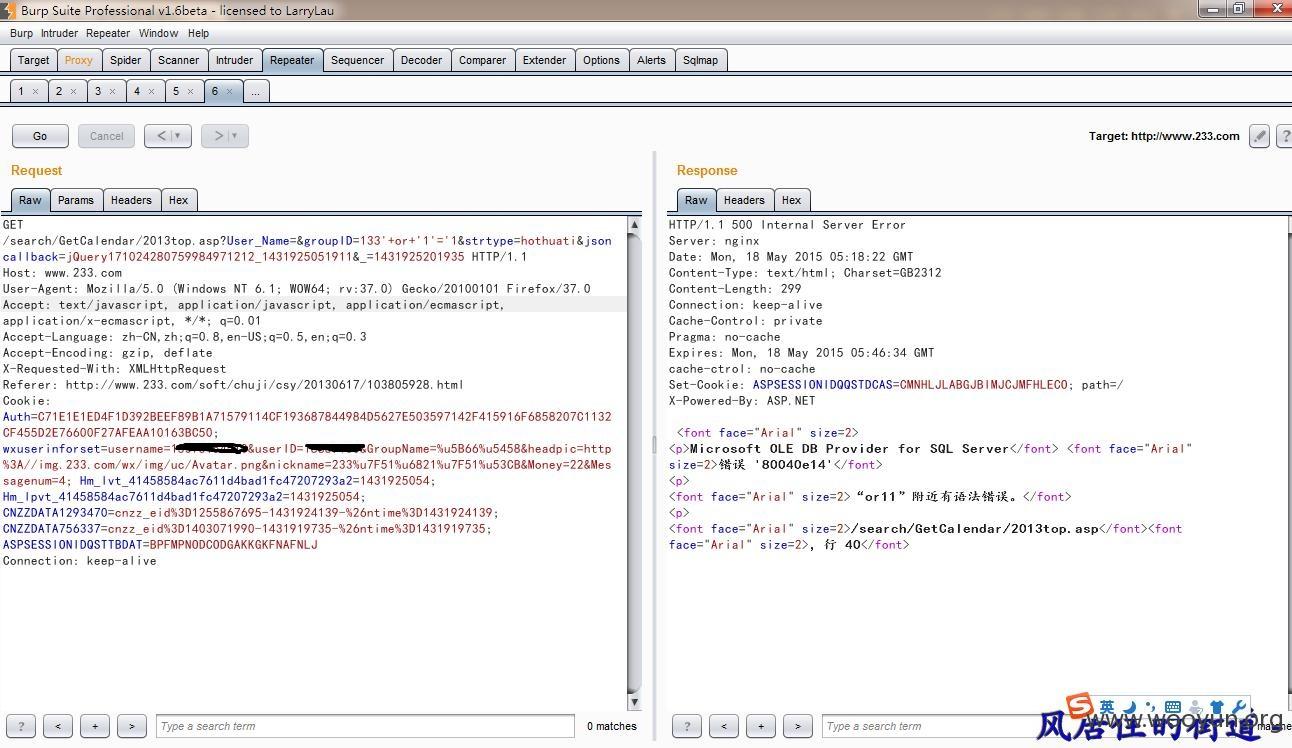Viewport: 1292px width, 748px height.
Task: Select the response Raw tab
Action: click(x=696, y=200)
